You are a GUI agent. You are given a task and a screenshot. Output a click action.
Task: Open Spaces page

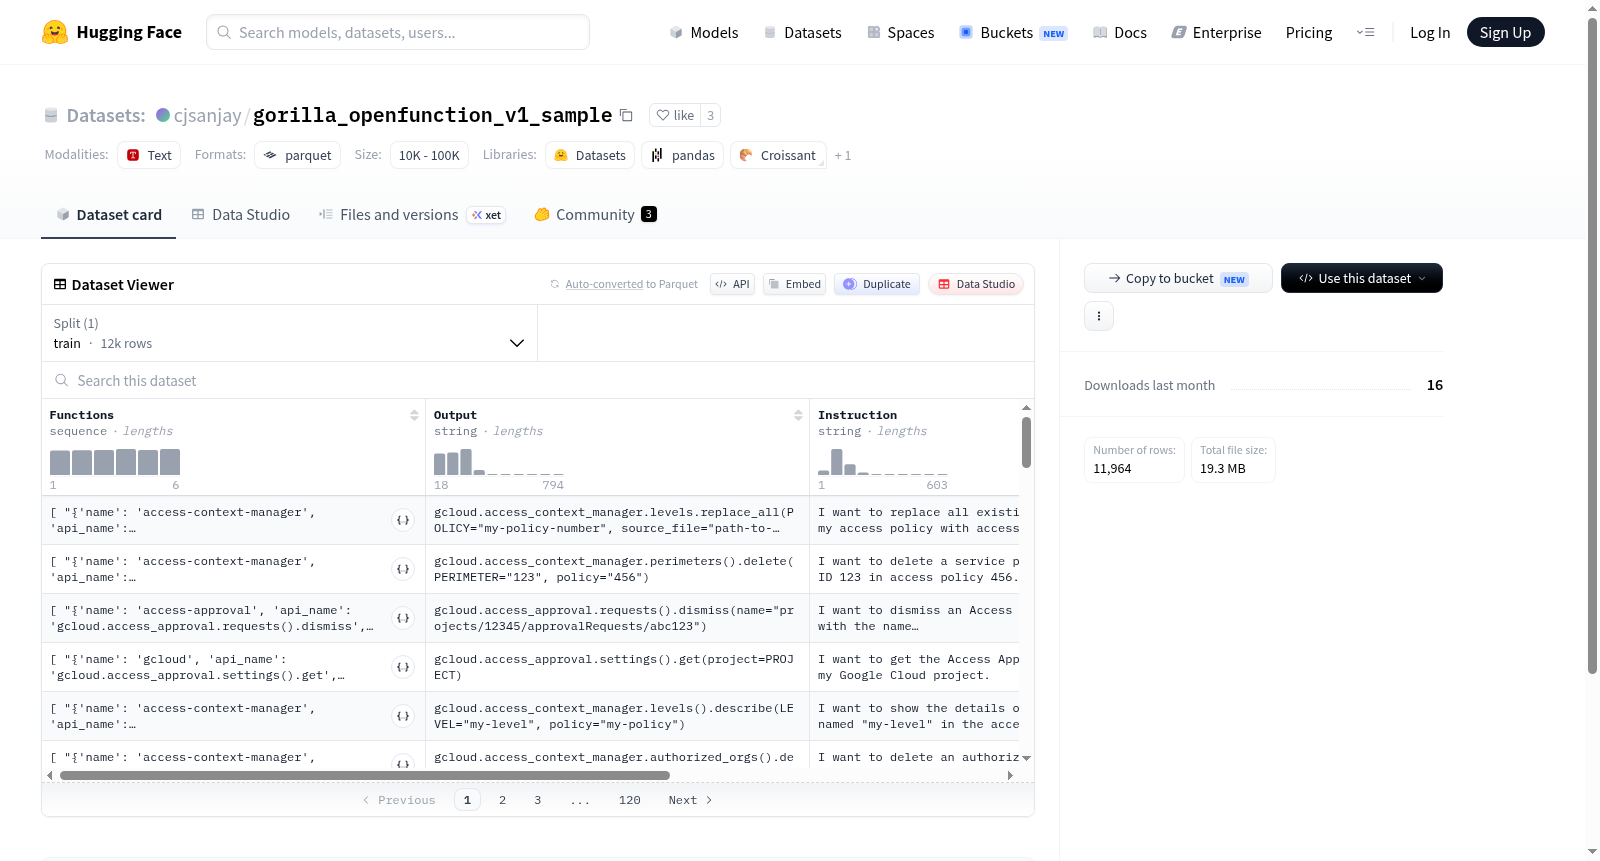pos(901,32)
